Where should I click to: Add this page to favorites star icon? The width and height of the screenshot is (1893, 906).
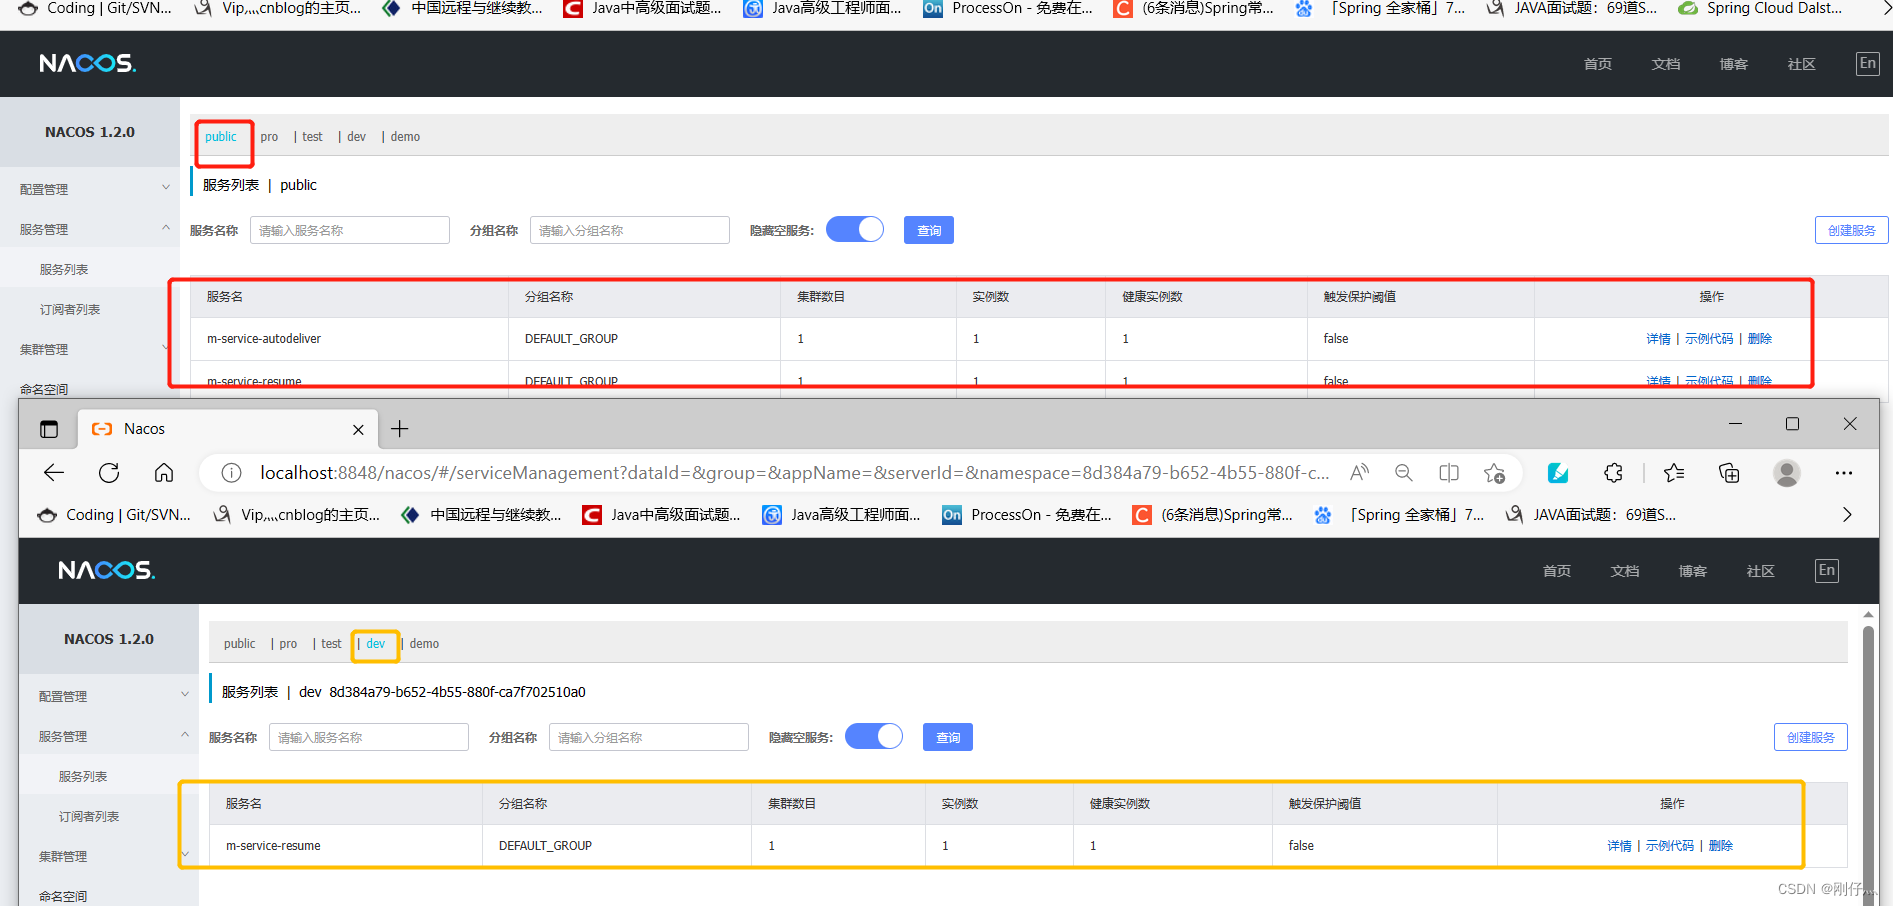pos(1495,473)
